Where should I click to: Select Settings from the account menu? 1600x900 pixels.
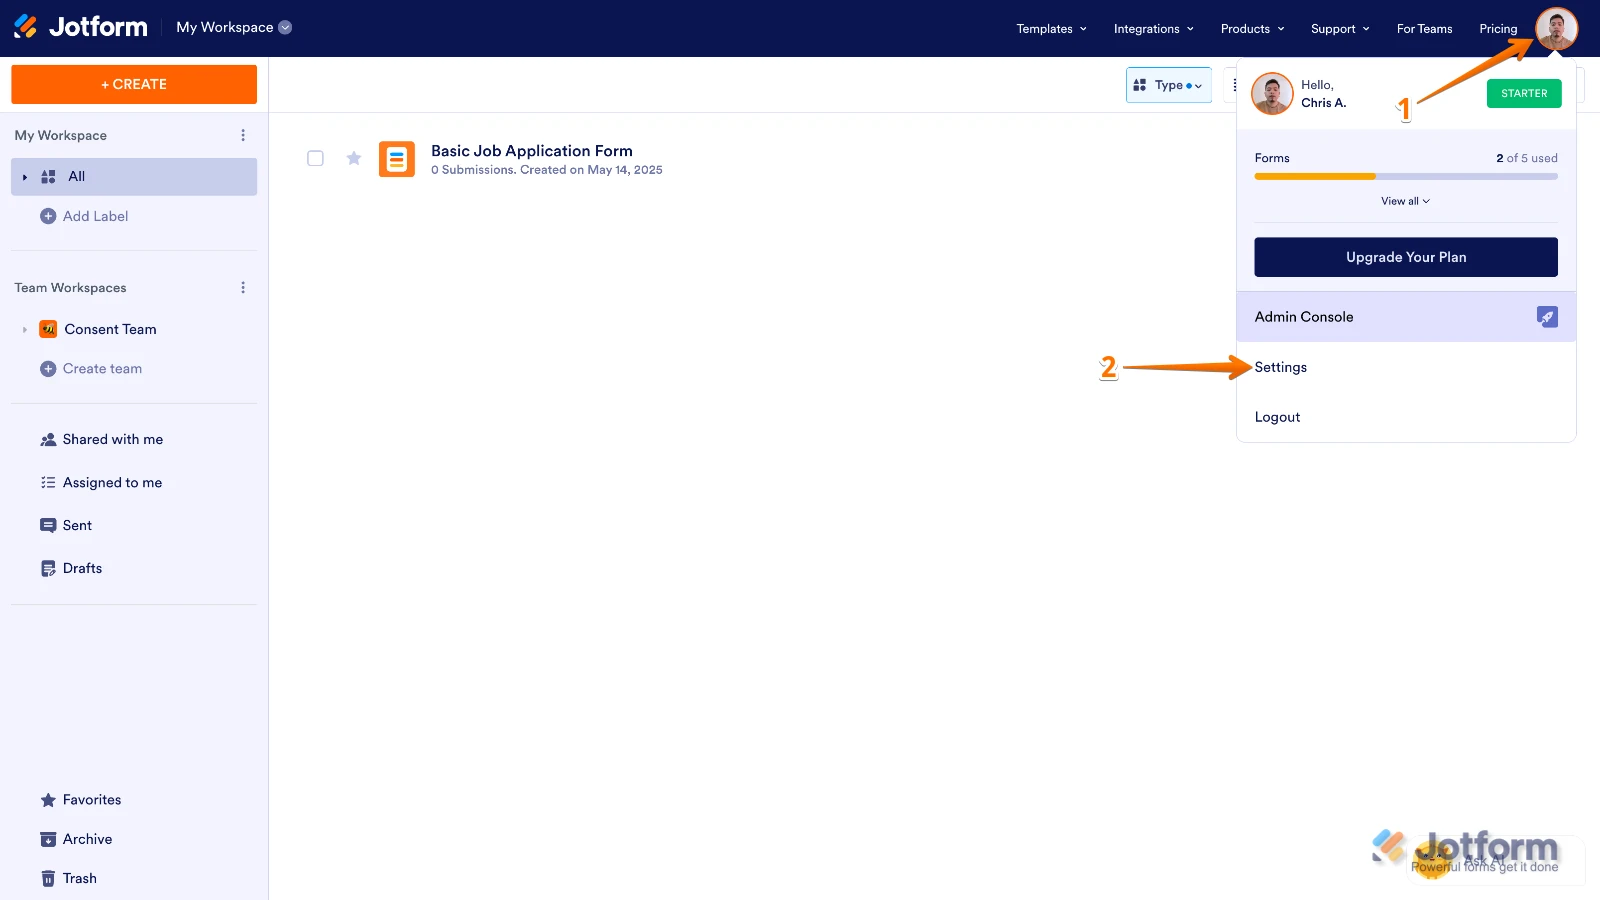point(1280,367)
